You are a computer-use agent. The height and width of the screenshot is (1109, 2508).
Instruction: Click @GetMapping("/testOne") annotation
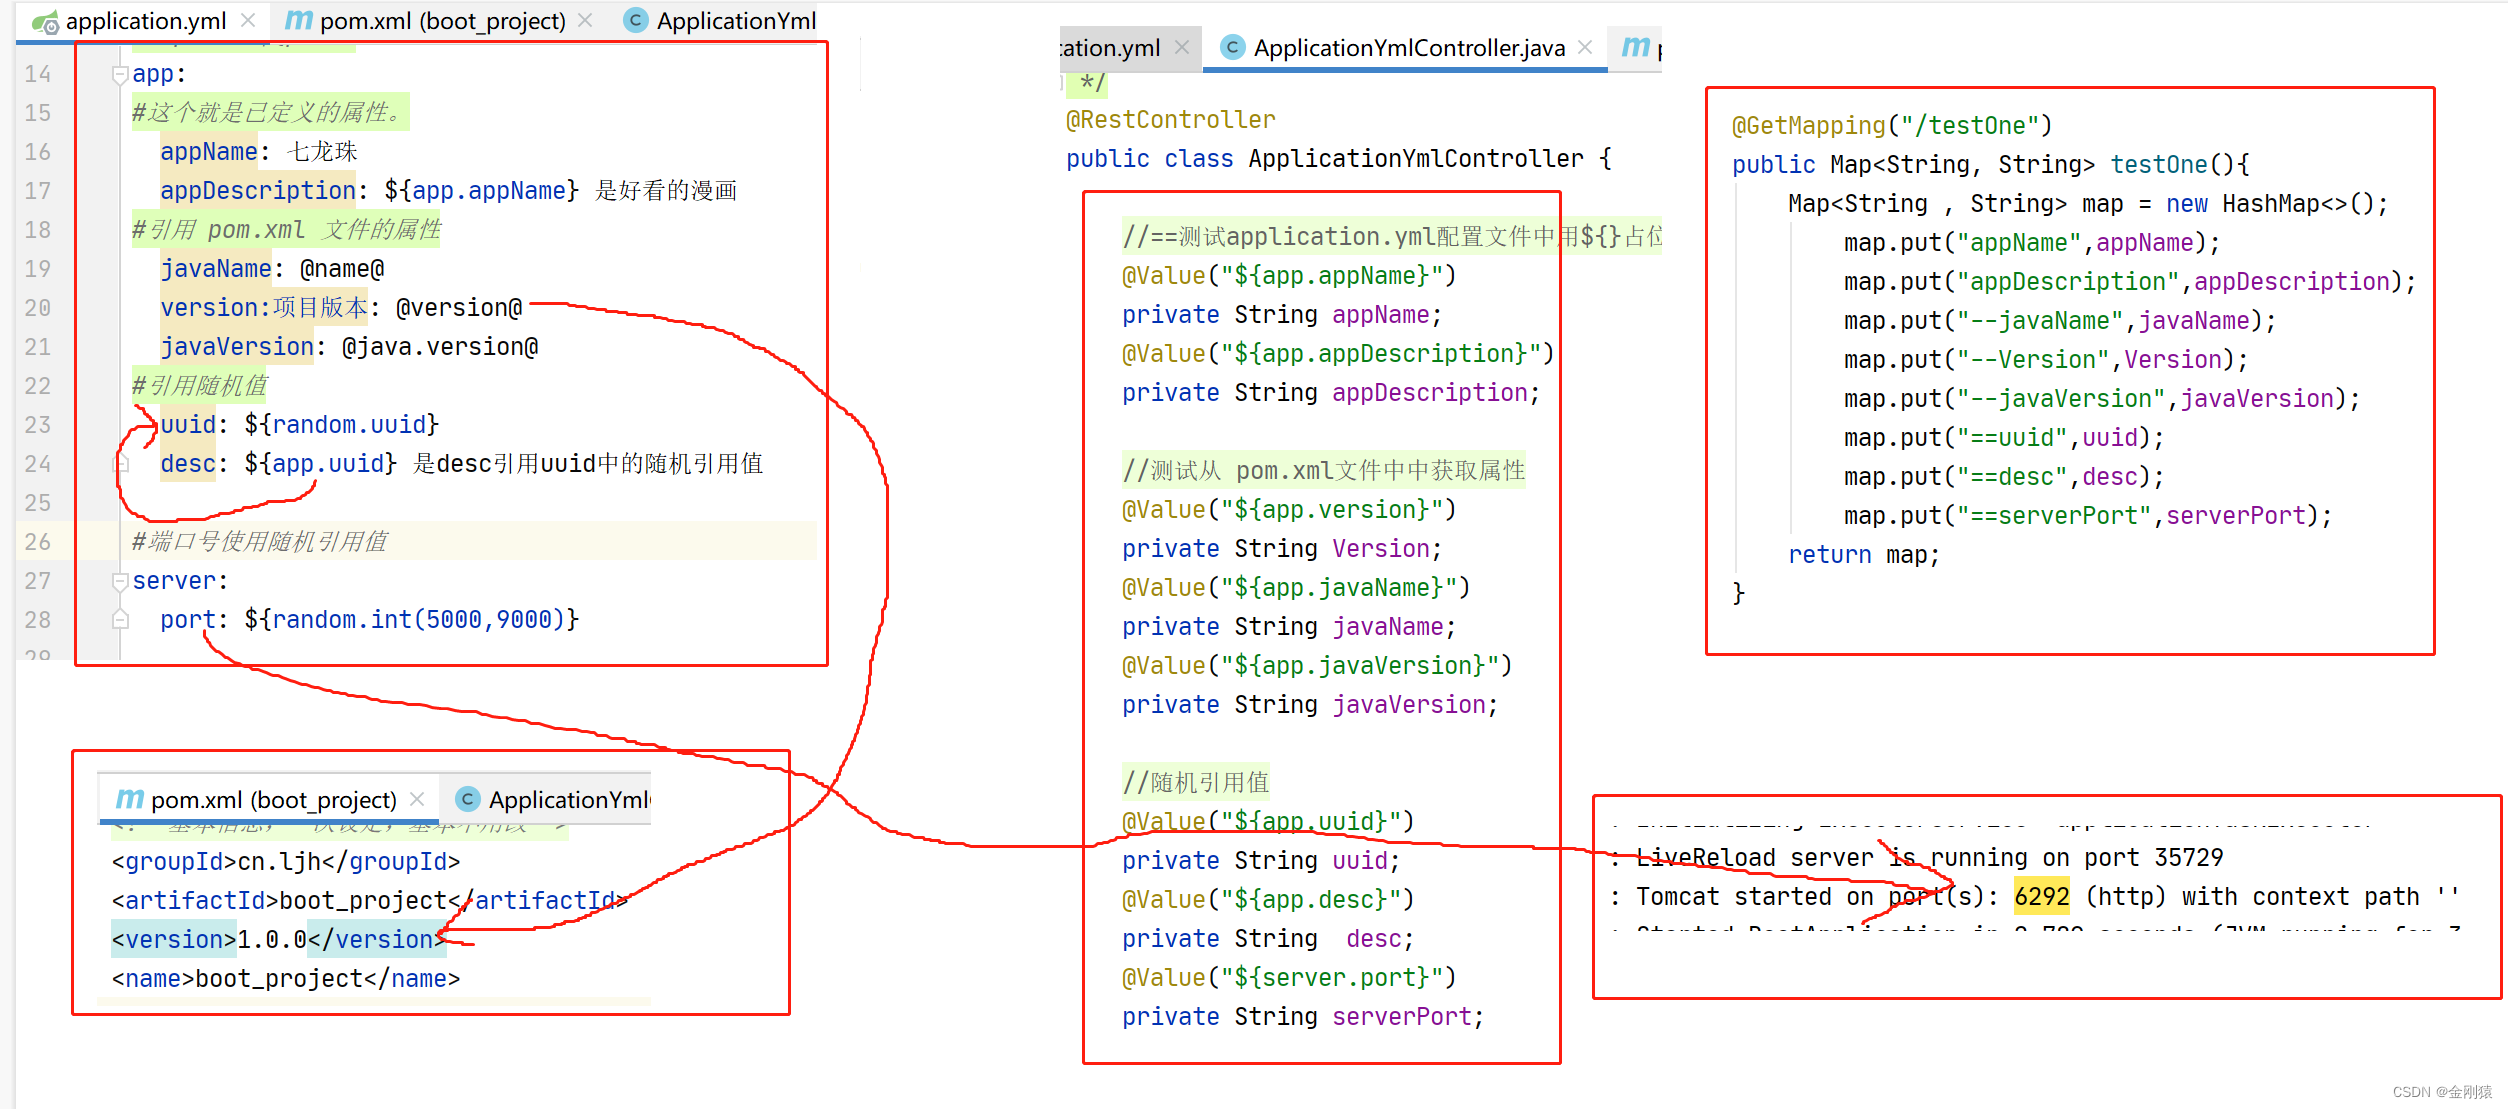[x=1891, y=126]
